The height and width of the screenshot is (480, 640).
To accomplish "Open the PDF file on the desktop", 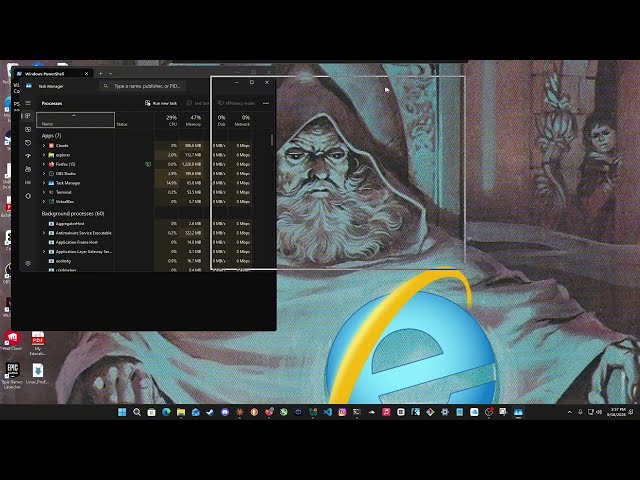I will pyautogui.click(x=38, y=343).
